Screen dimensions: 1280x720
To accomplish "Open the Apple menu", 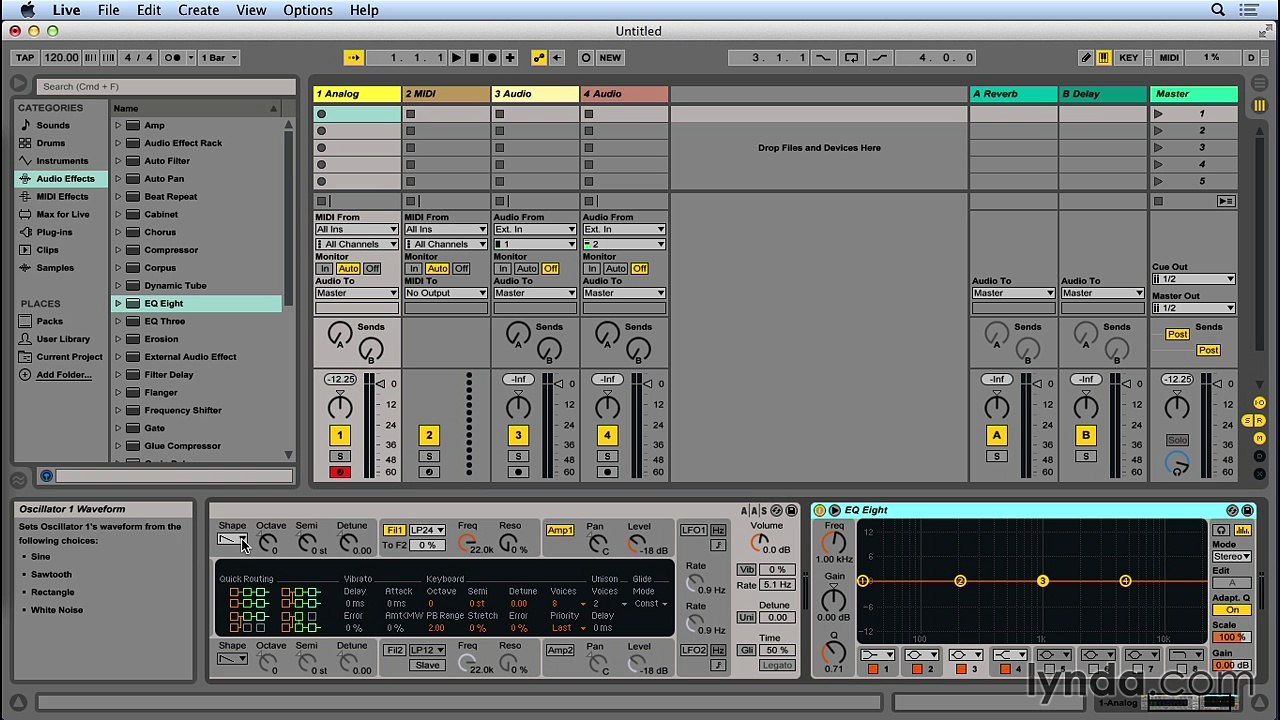I will 27,10.
